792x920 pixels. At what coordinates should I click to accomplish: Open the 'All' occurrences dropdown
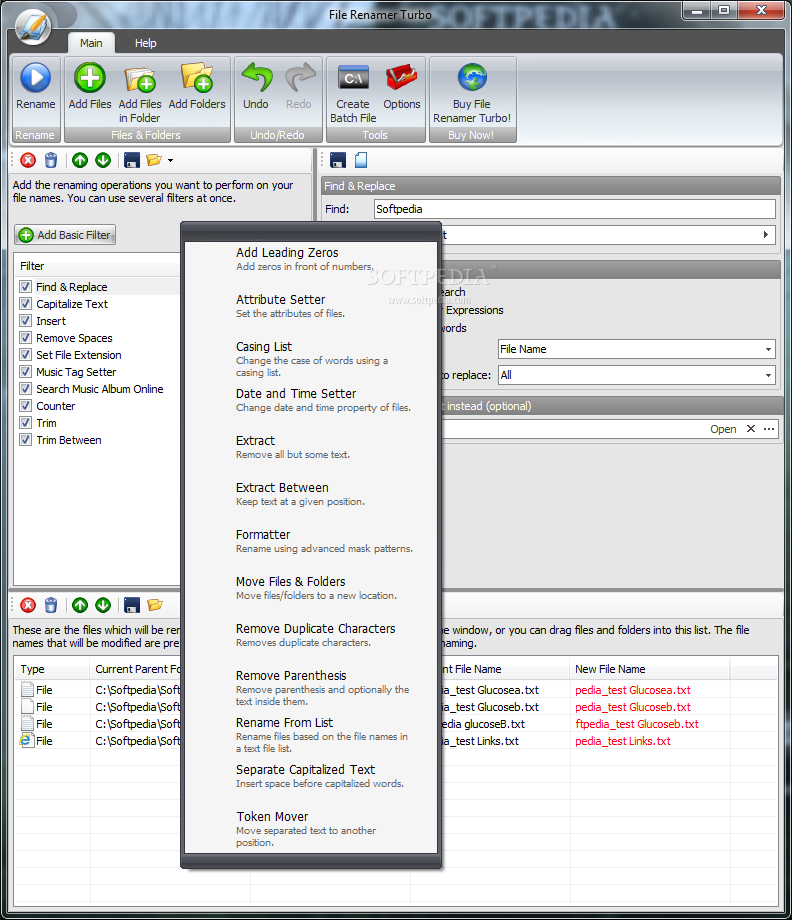click(x=768, y=375)
